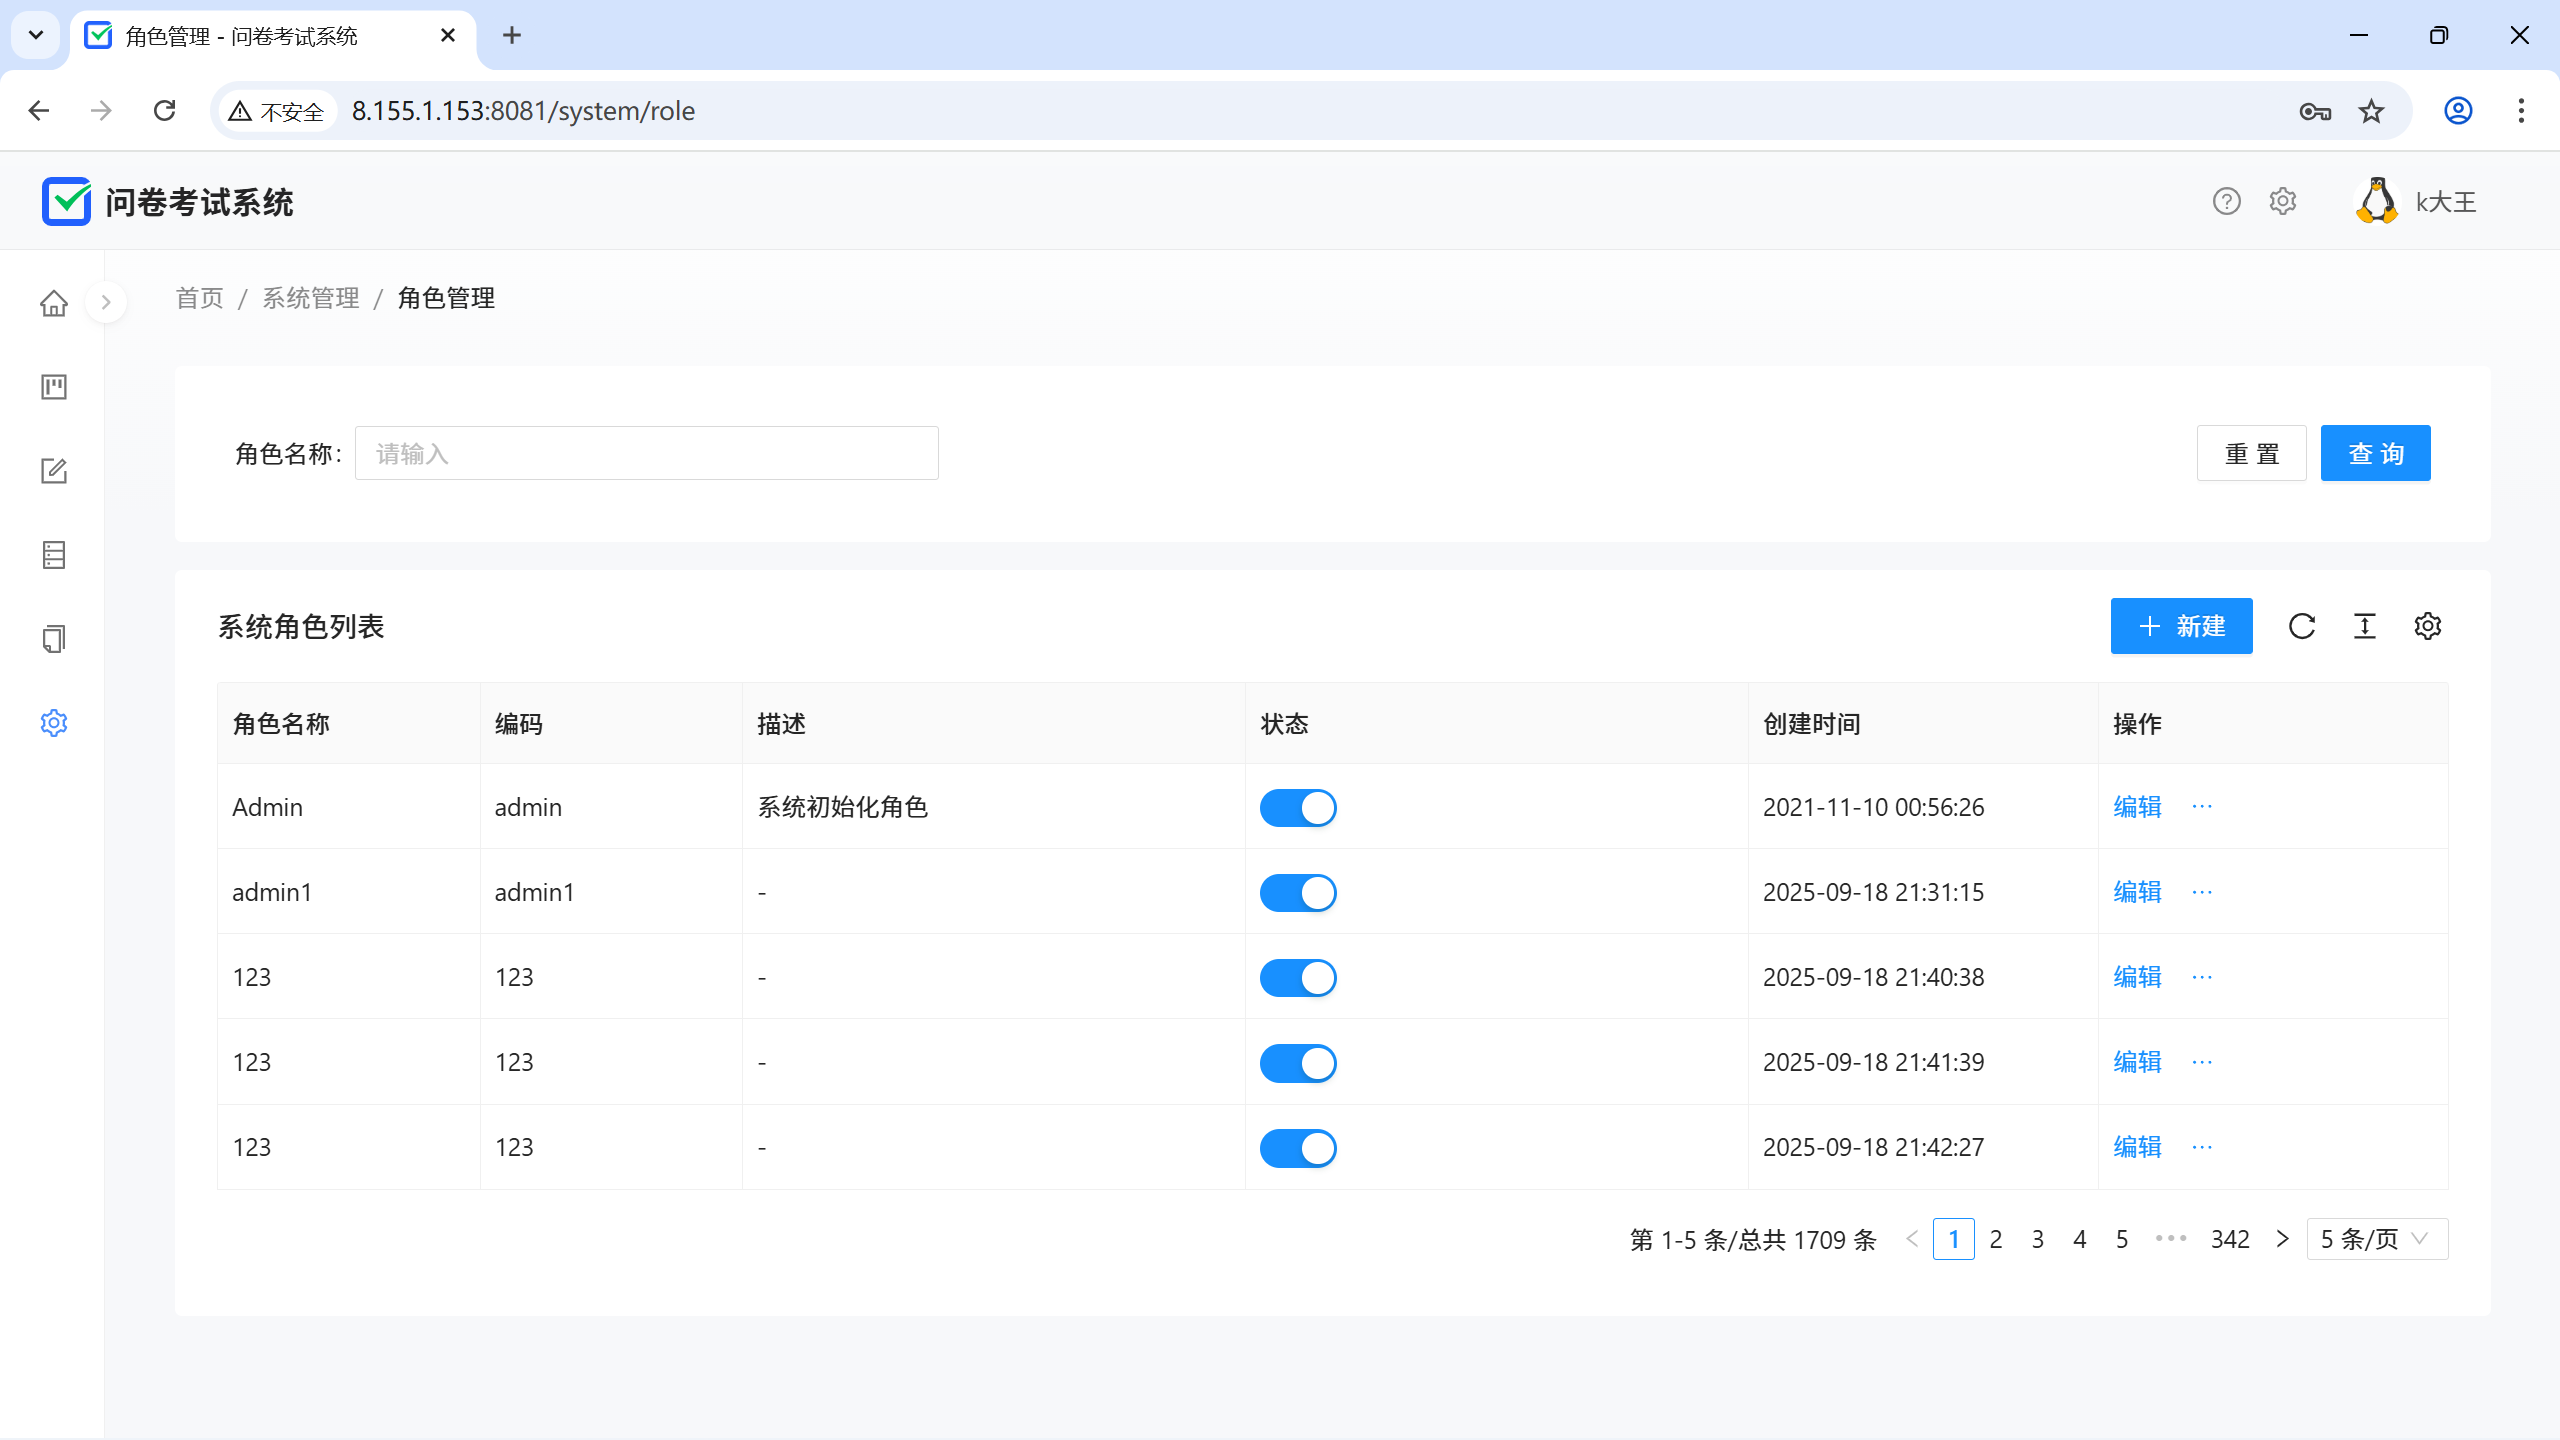Expand the sidebar with the chevron arrow
Screen dimensions: 2560x1440
[106, 302]
